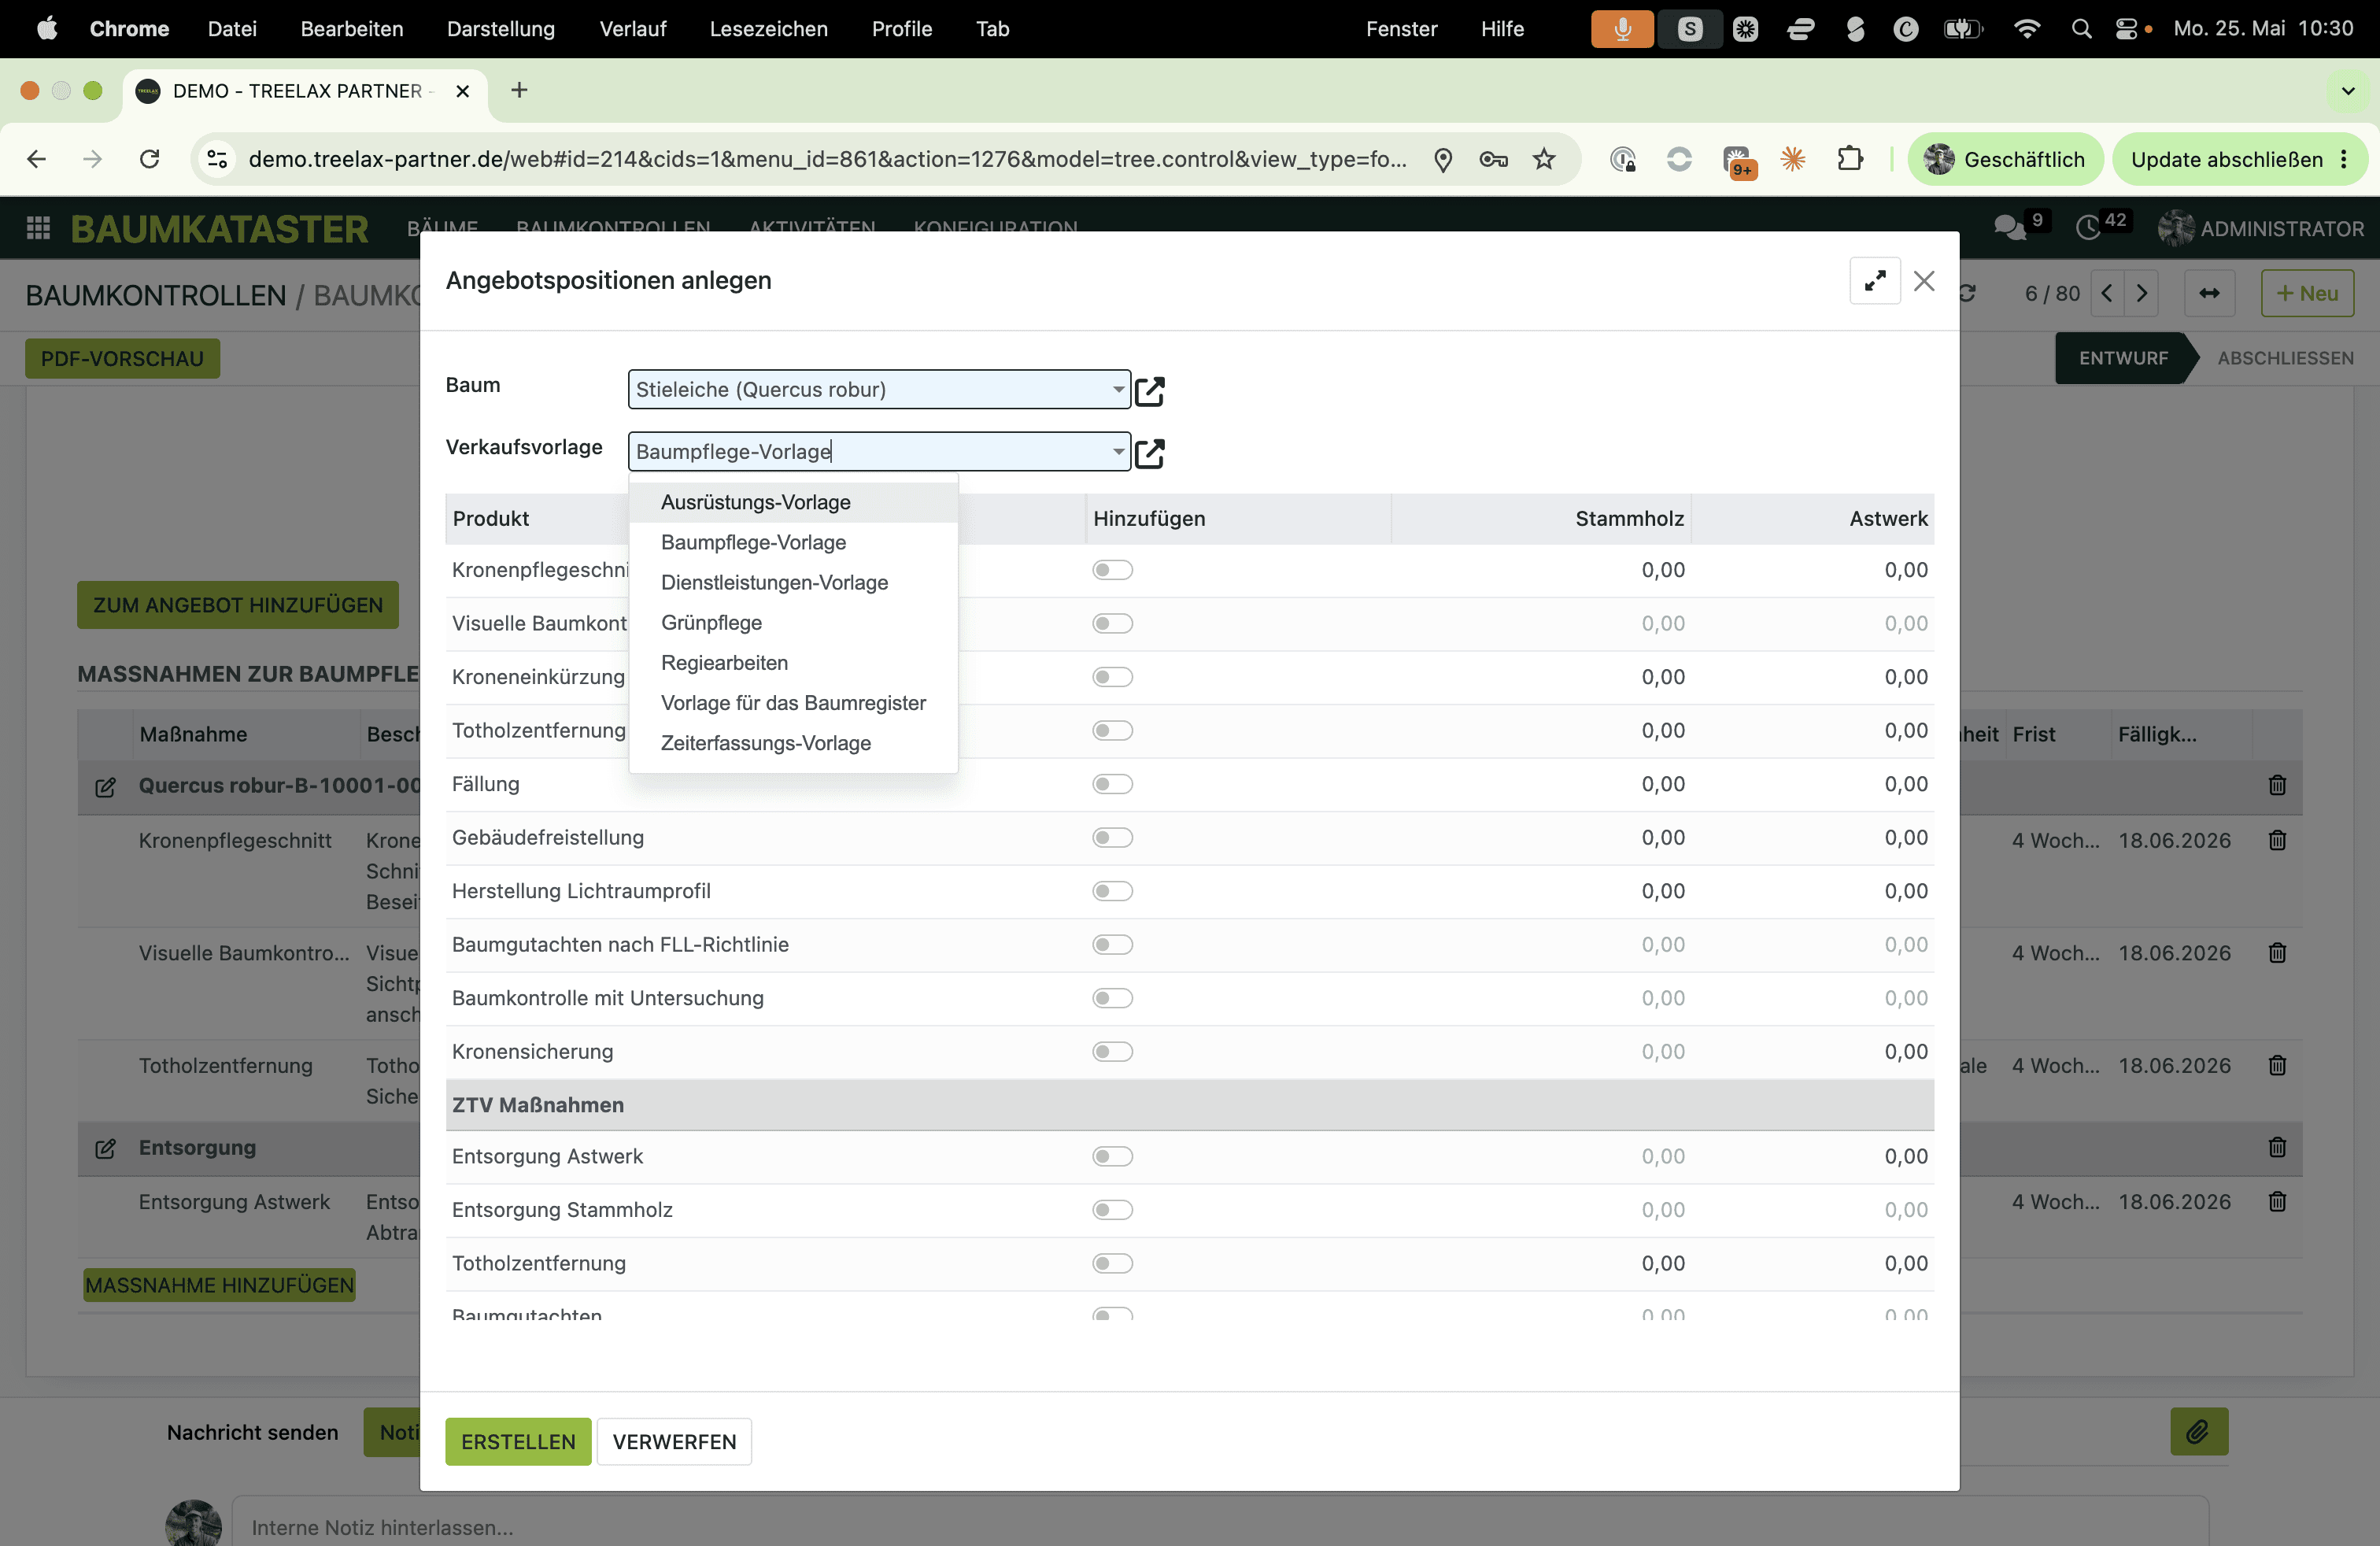Open the Chrome extensions puzzle icon
The width and height of the screenshot is (2380, 1546).
coord(1850,159)
